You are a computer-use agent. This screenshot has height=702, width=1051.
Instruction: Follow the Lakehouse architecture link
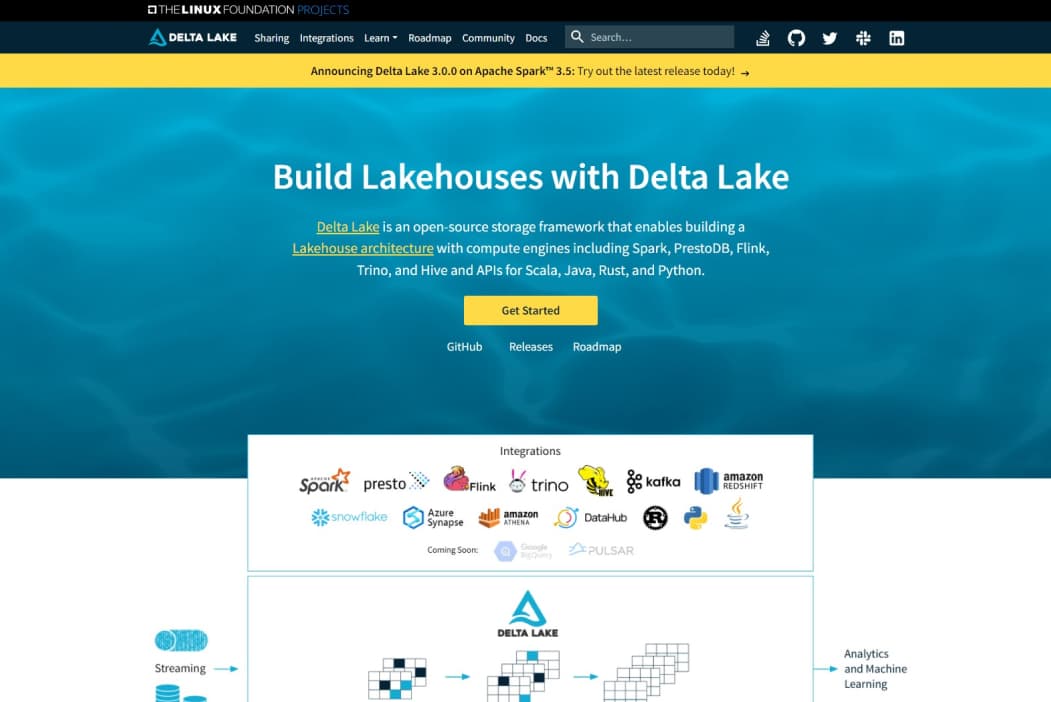(x=363, y=248)
